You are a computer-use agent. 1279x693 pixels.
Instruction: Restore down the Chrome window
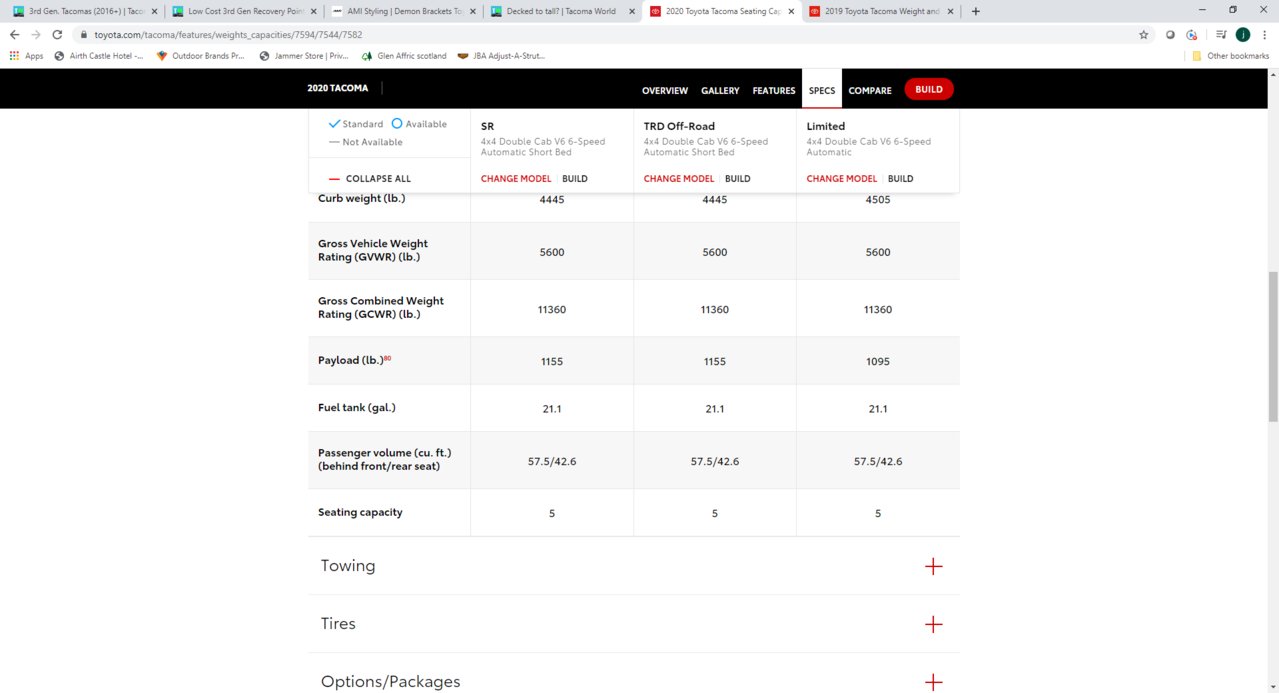pos(1233,10)
